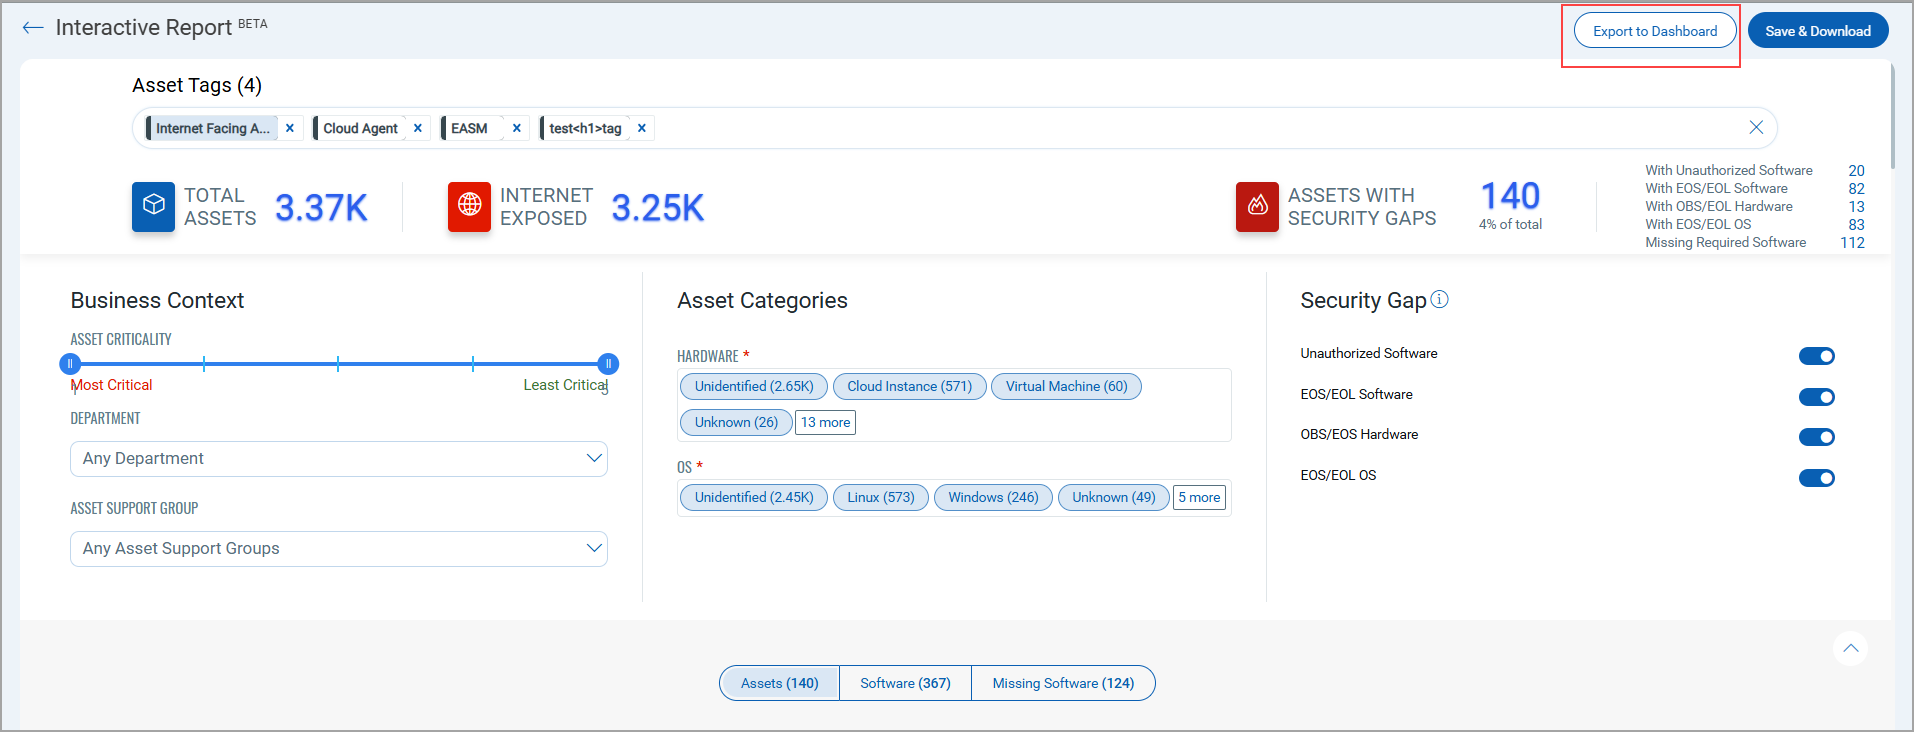Expand 13 more hardware categories
This screenshot has width=1914, height=732.
[826, 422]
